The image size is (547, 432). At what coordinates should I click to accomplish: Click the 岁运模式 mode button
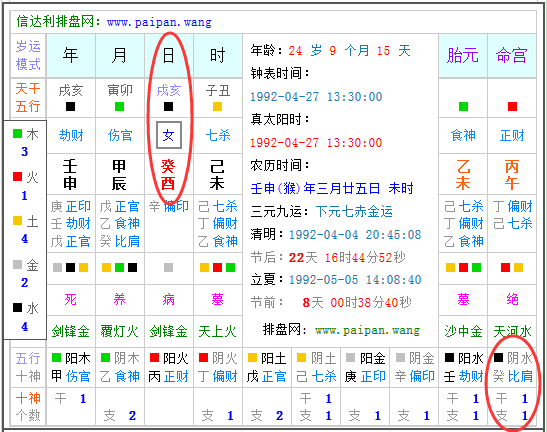pyautogui.click(x=28, y=55)
